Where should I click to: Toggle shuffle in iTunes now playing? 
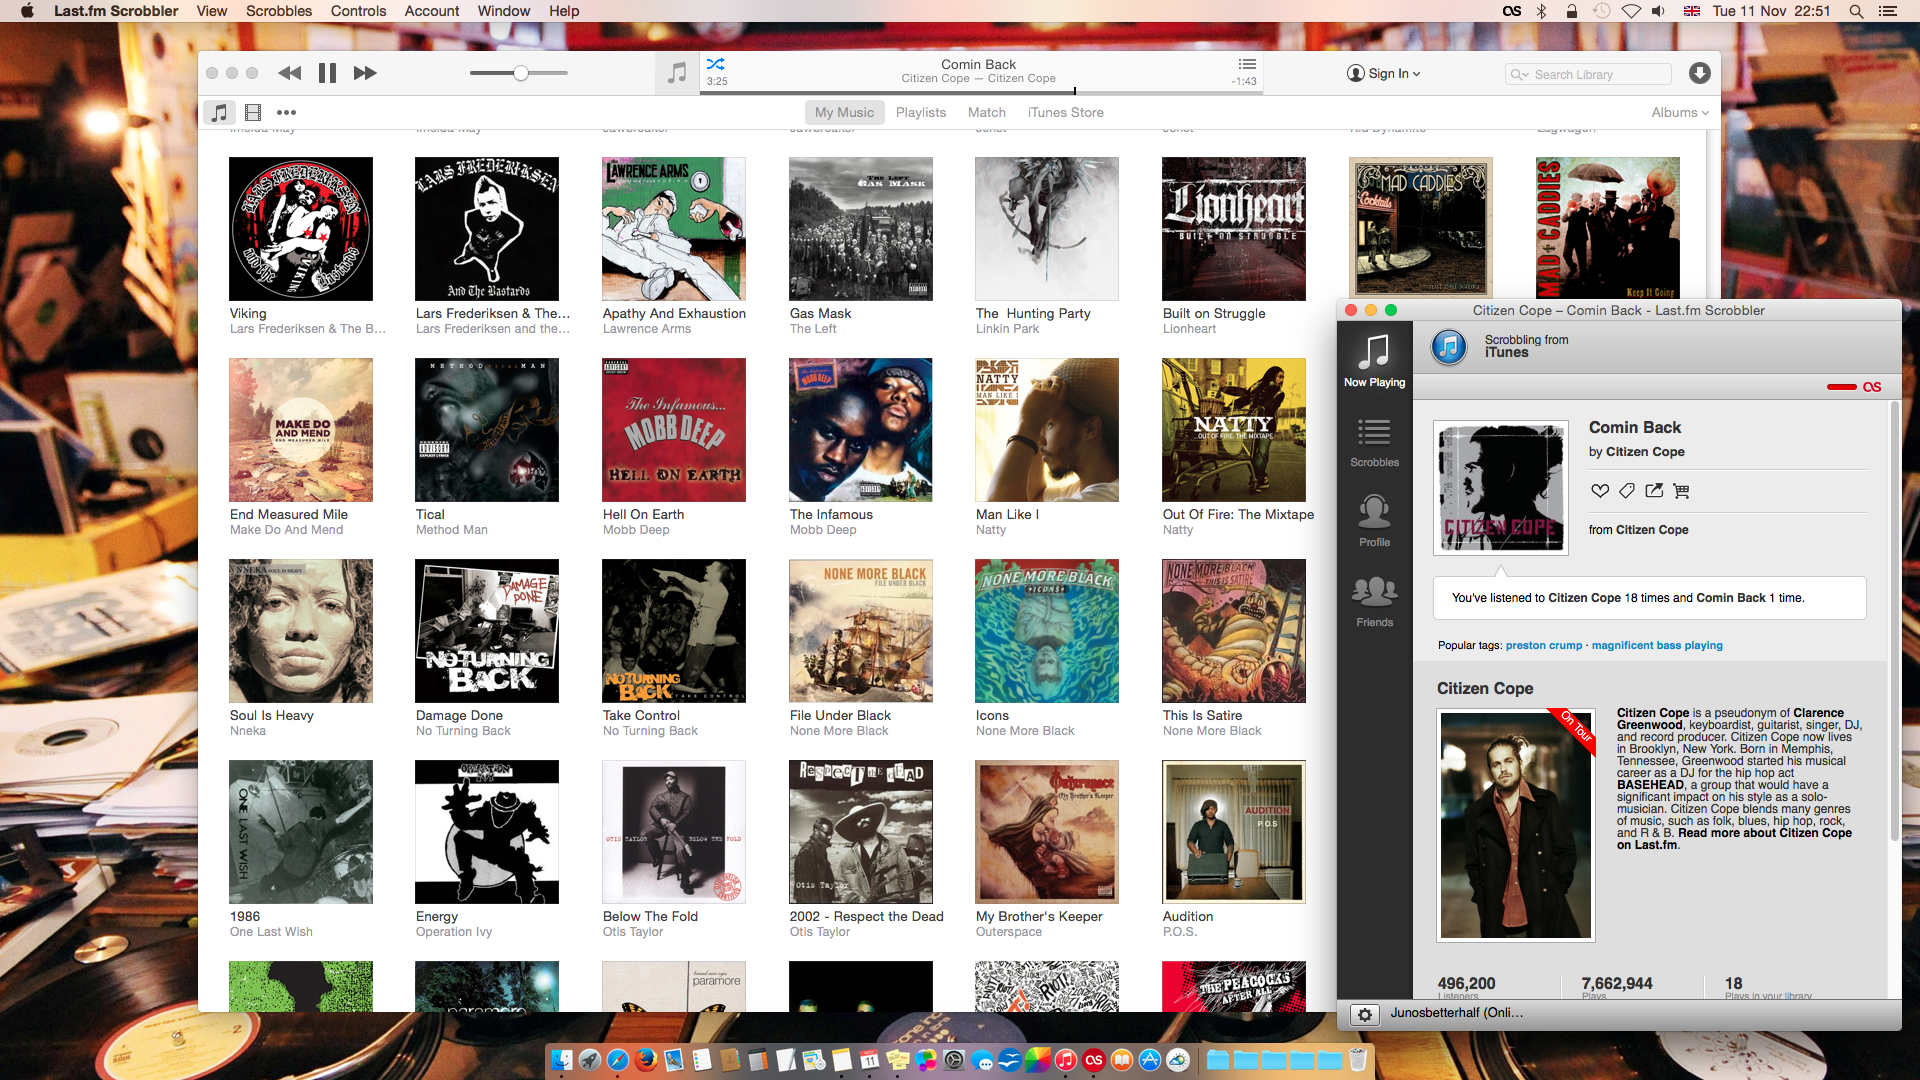pos(715,64)
